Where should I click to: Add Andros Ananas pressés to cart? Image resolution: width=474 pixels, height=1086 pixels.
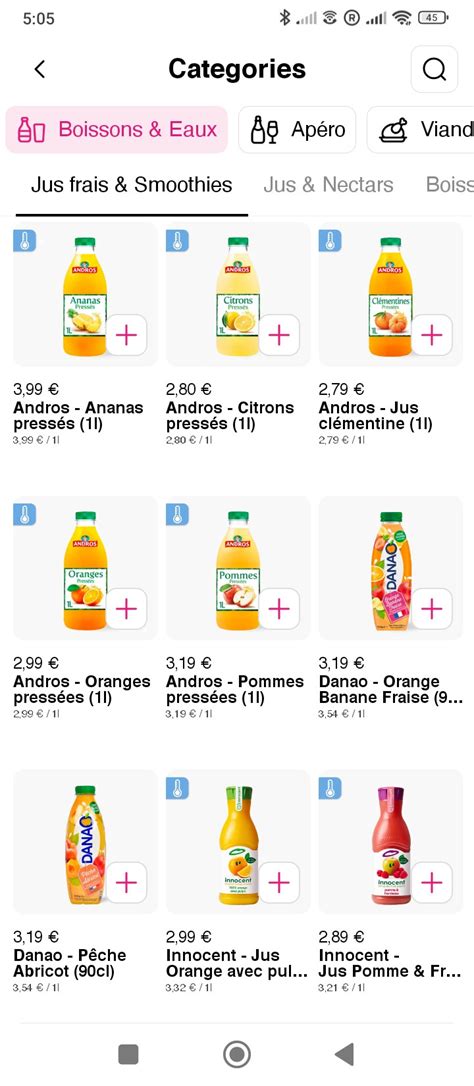click(x=126, y=335)
